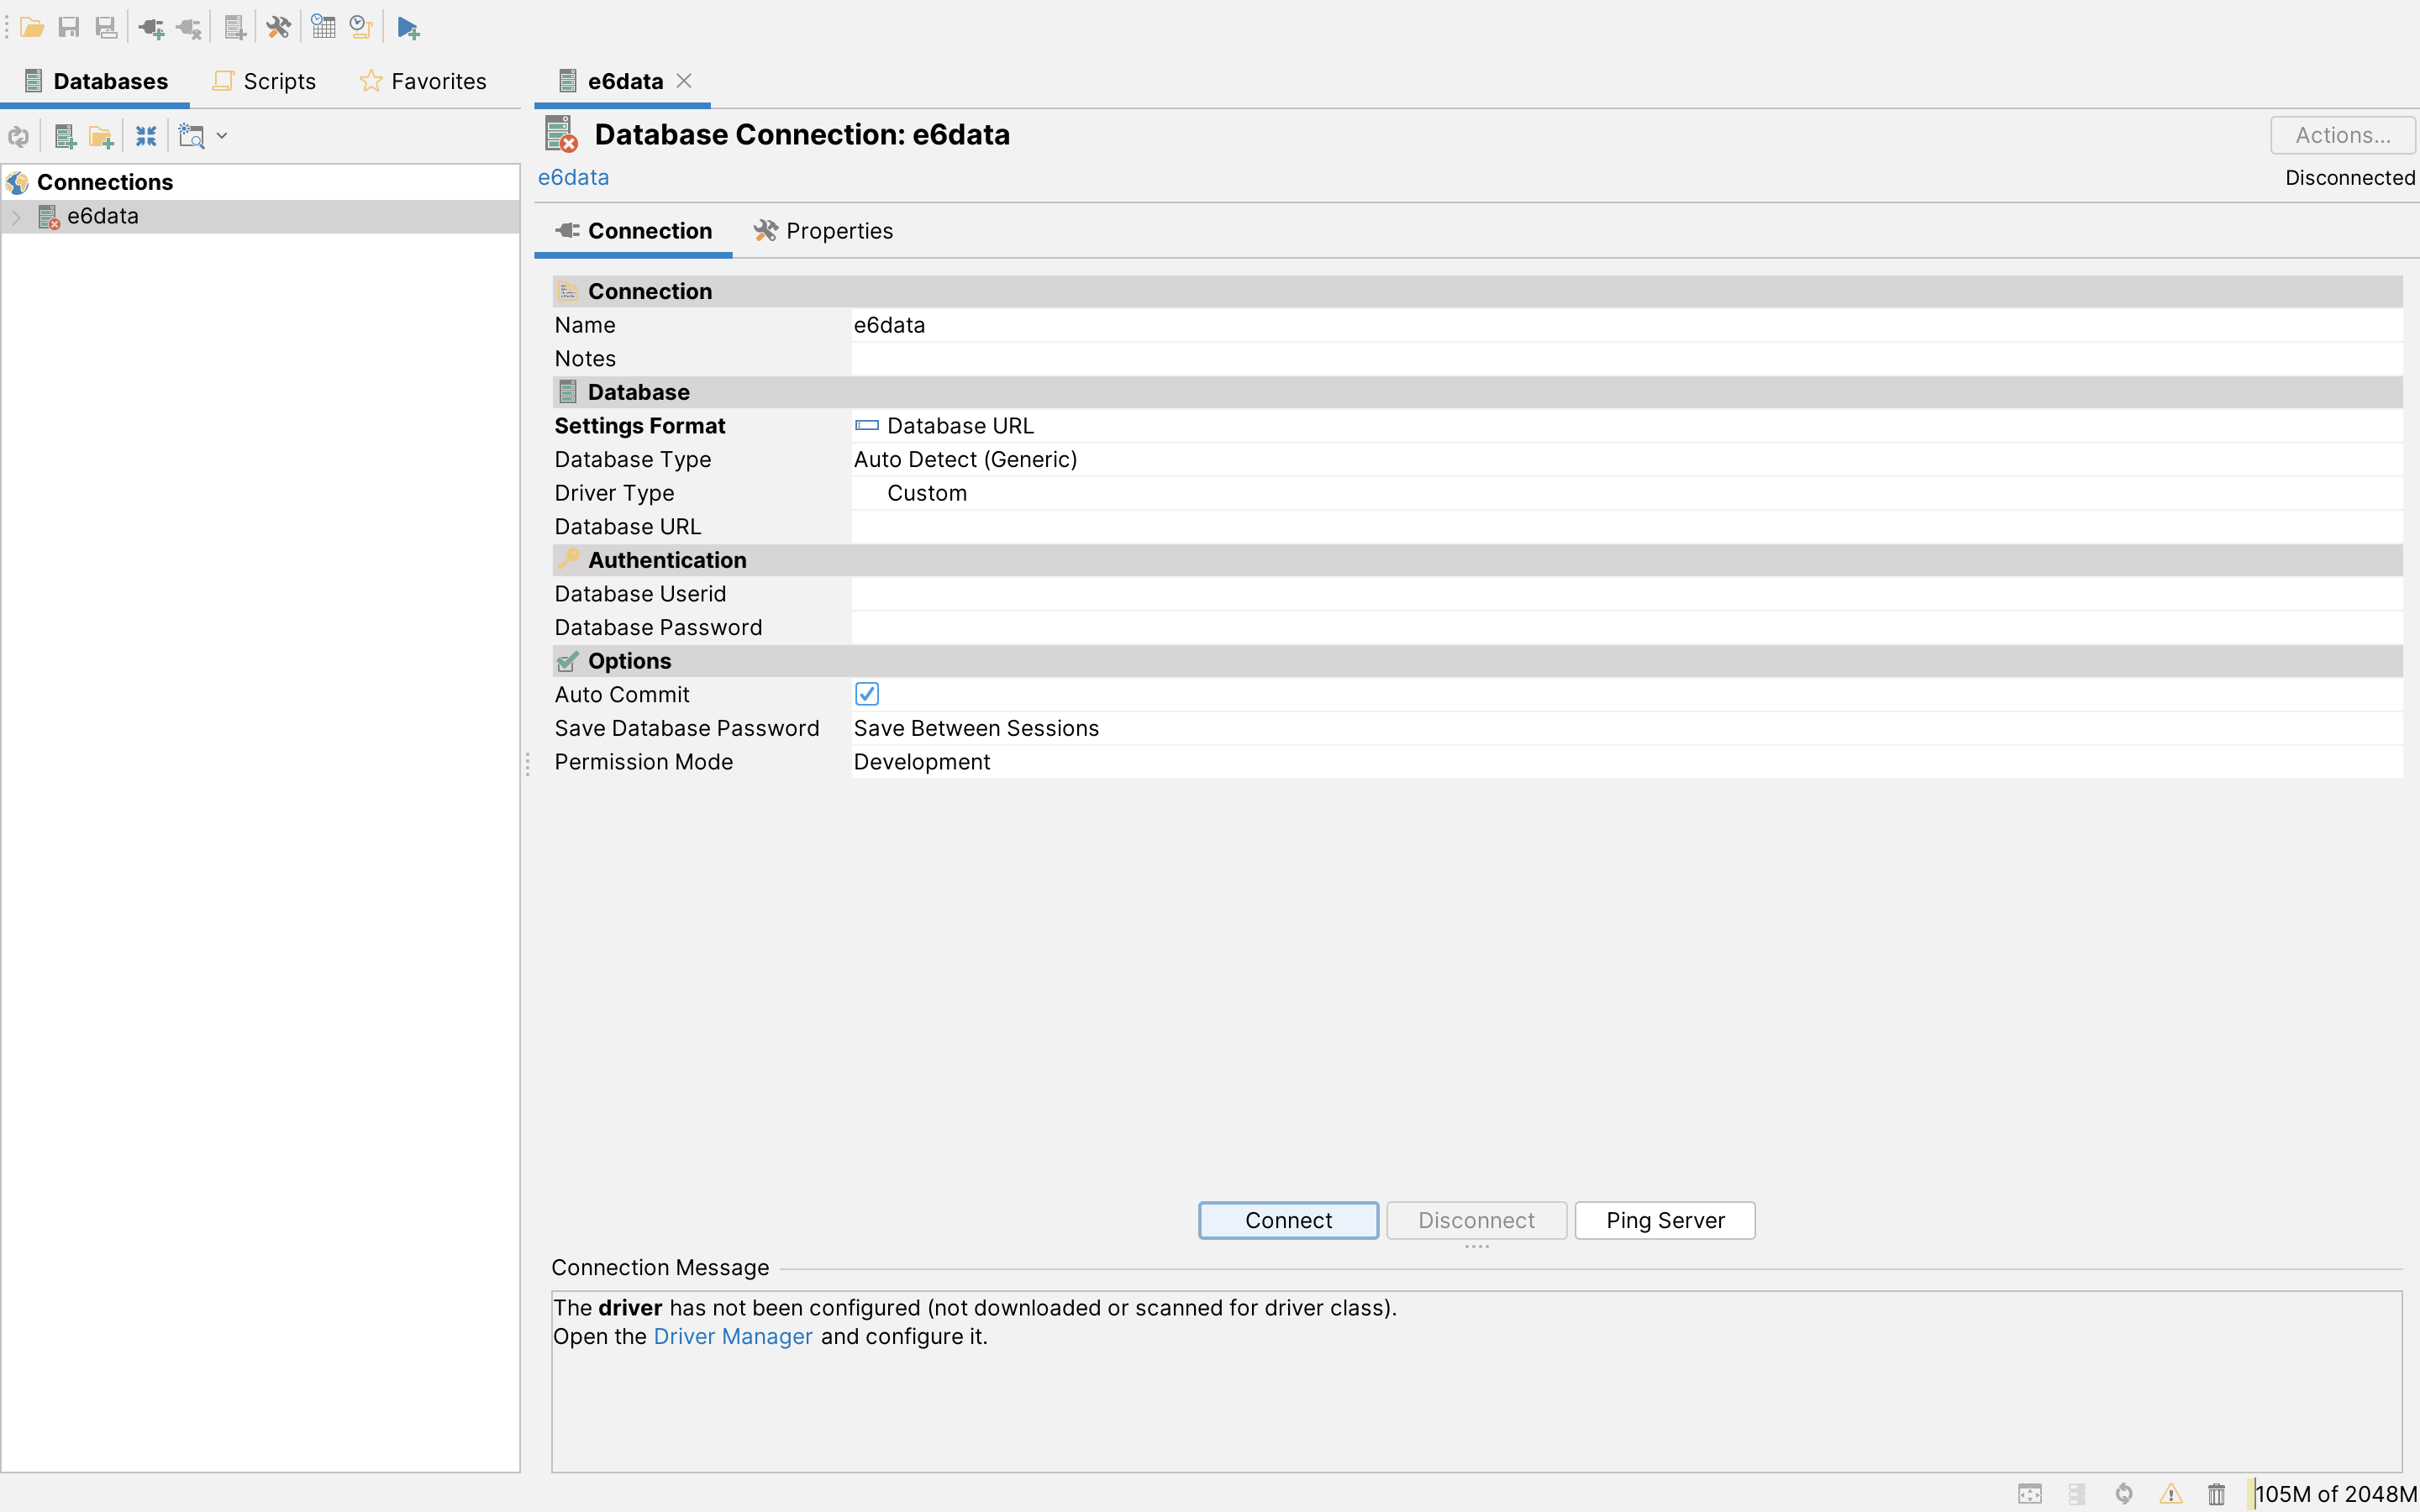Toggle the Auto Commit checkbox
This screenshot has width=2420, height=1512.
pyautogui.click(x=866, y=694)
